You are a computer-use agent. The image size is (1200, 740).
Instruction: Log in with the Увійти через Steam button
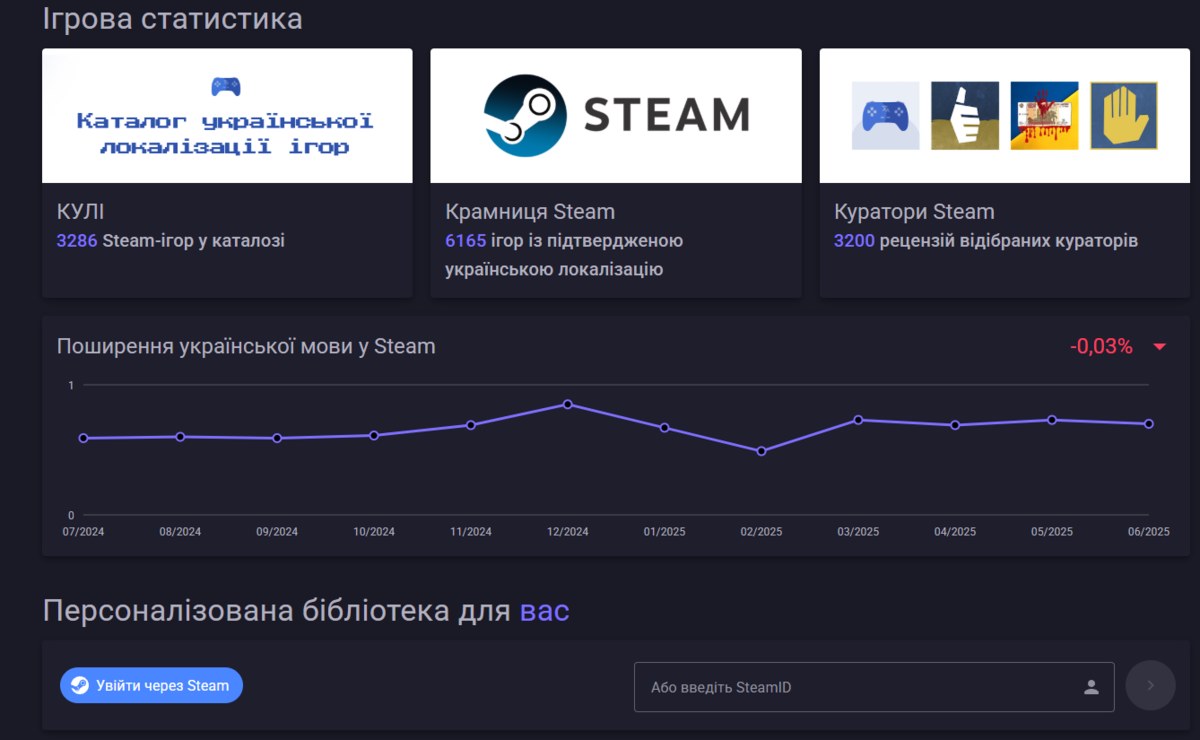point(151,686)
